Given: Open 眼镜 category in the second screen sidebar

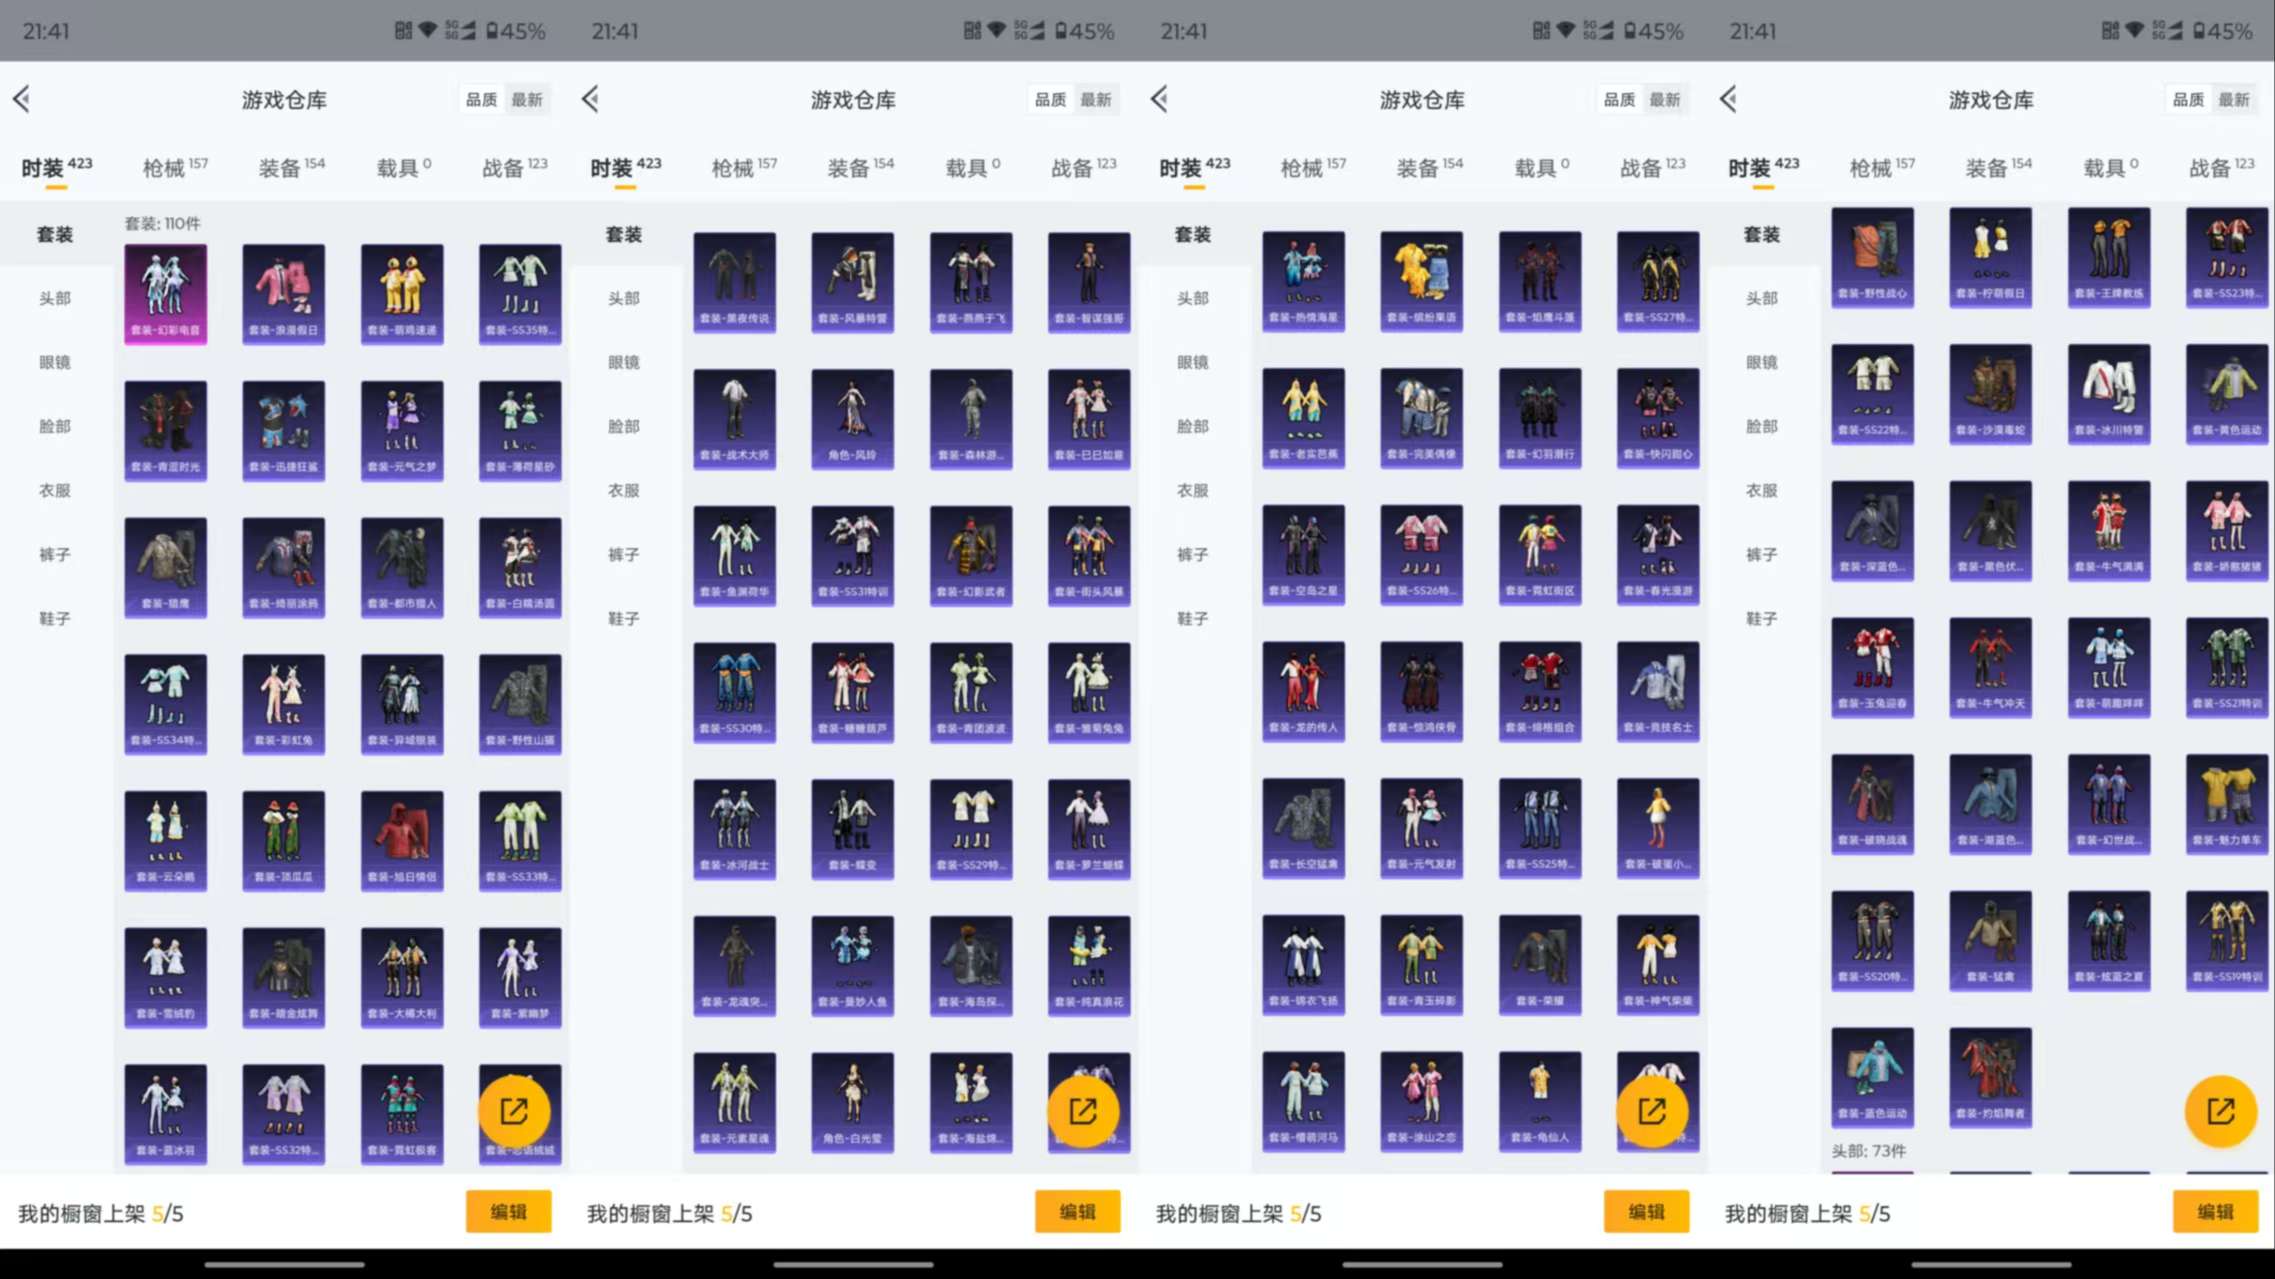Looking at the screenshot, I should [x=623, y=362].
